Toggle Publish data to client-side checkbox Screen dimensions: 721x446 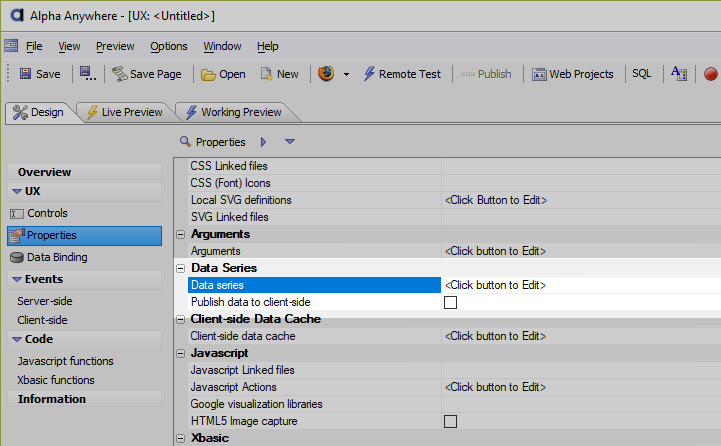pos(450,303)
